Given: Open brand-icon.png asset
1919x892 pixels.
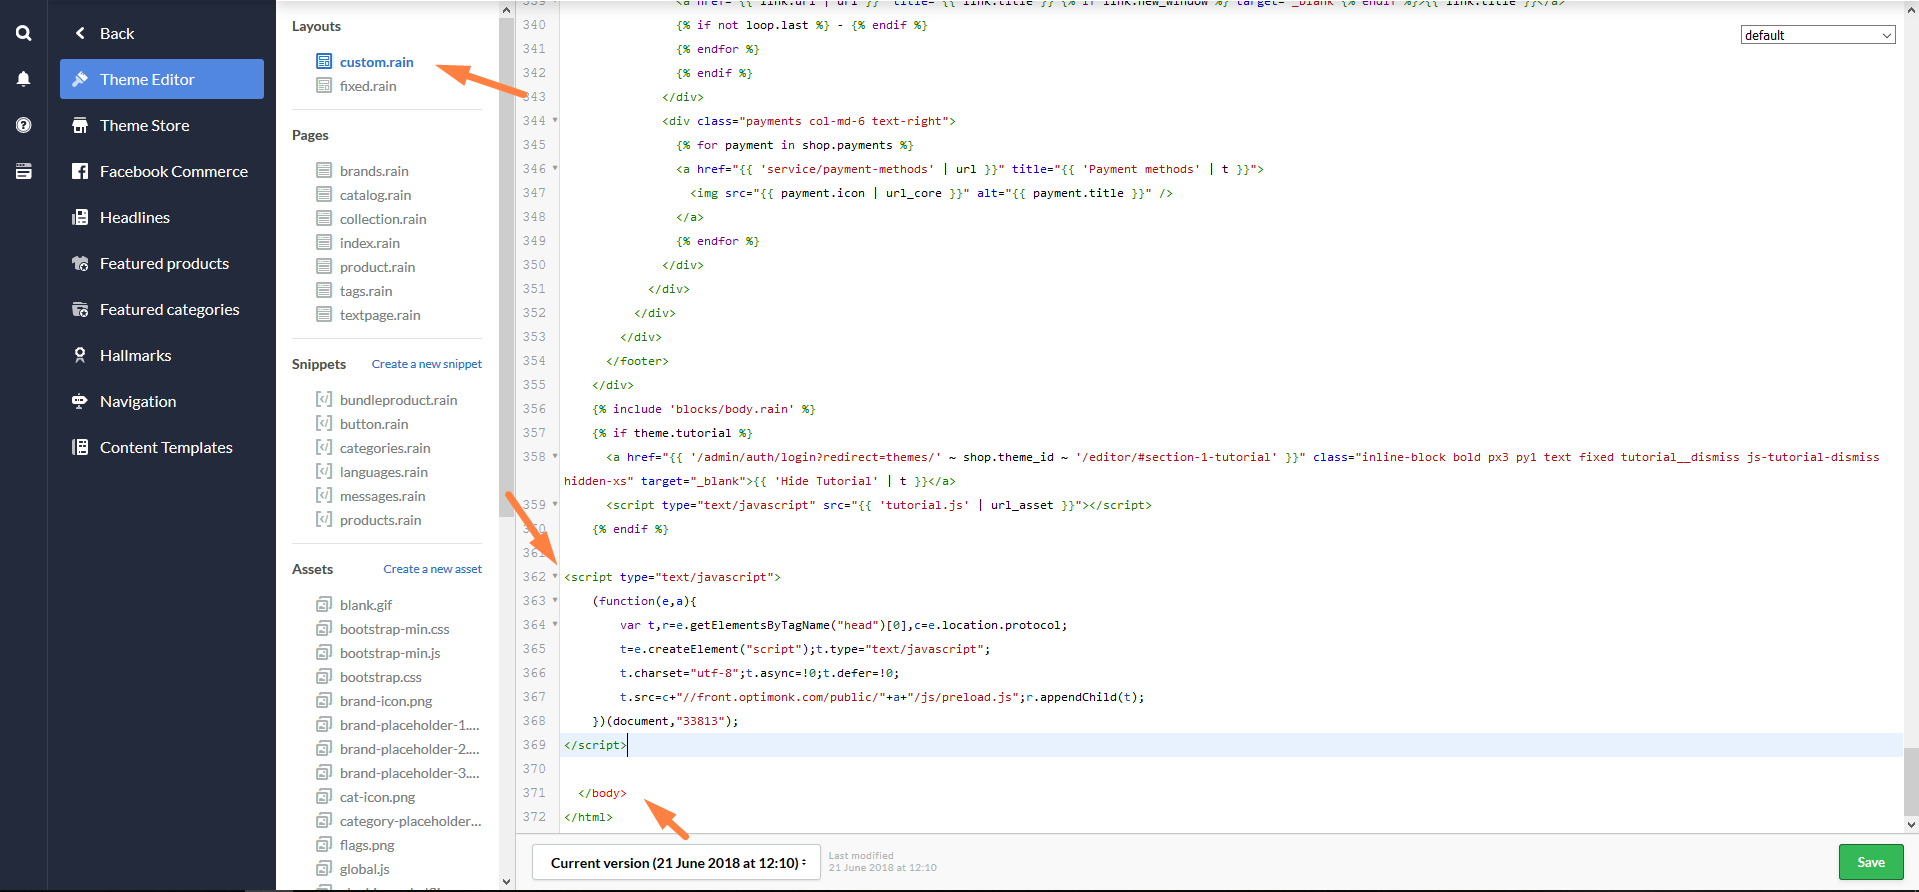Looking at the screenshot, I should point(386,701).
